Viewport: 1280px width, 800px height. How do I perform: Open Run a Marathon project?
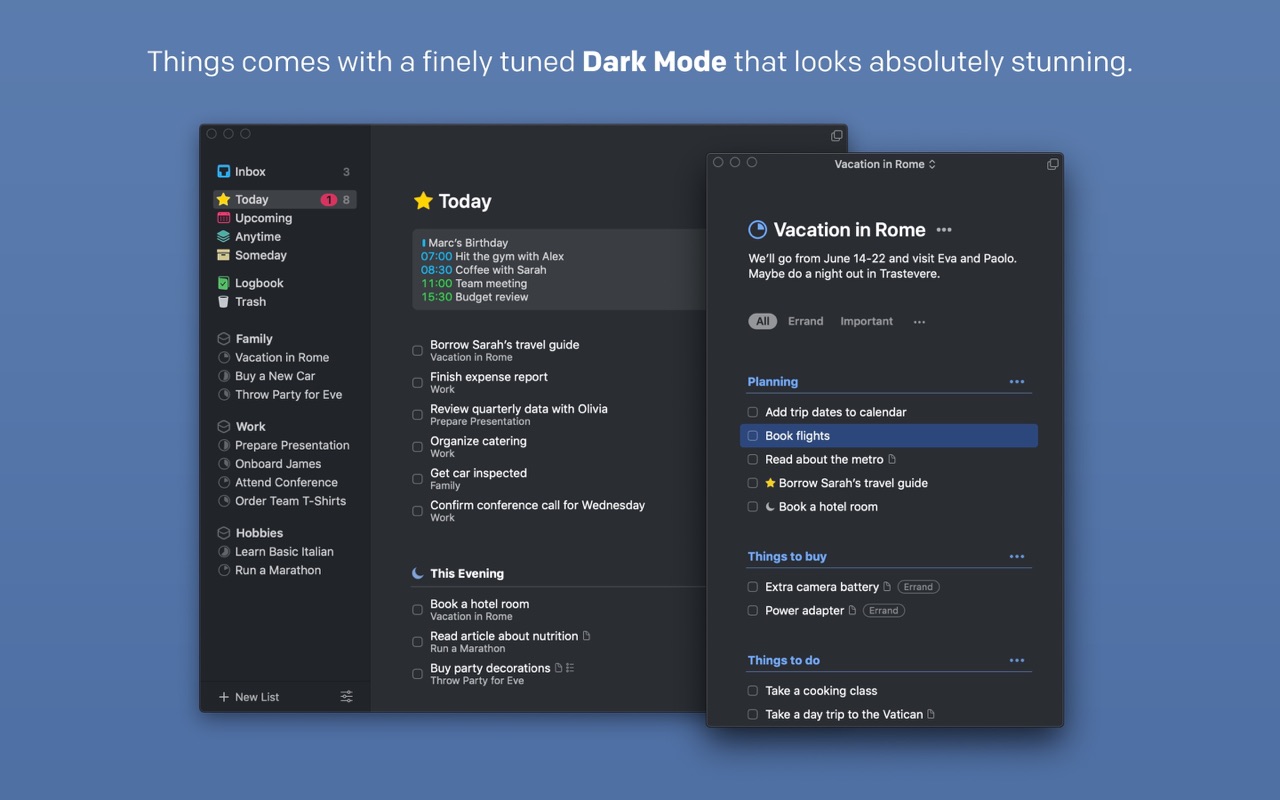click(278, 571)
